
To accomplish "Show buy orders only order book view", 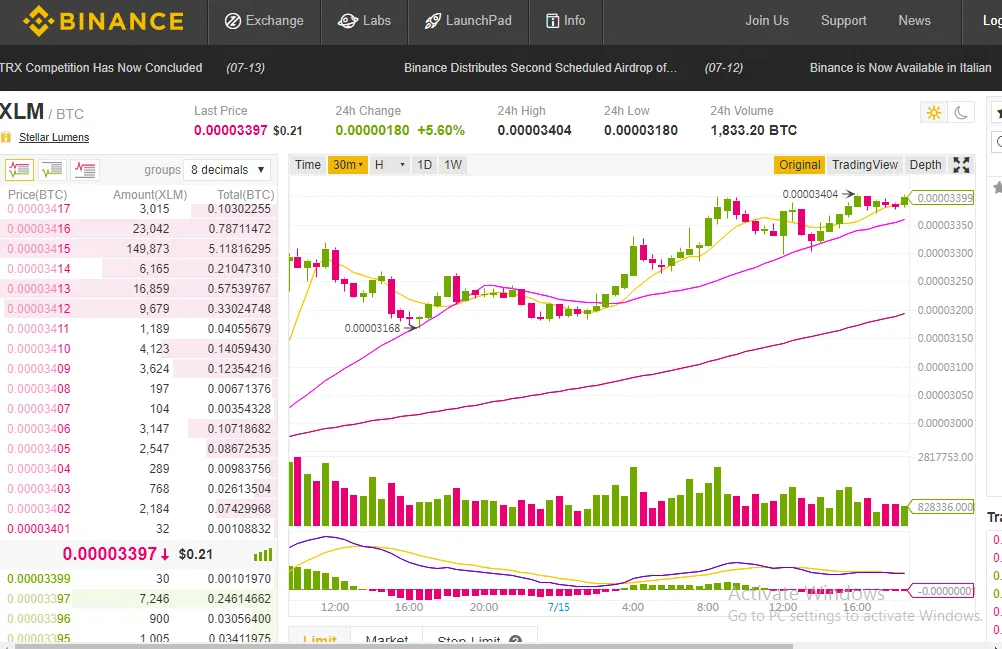I will coord(52,170).
